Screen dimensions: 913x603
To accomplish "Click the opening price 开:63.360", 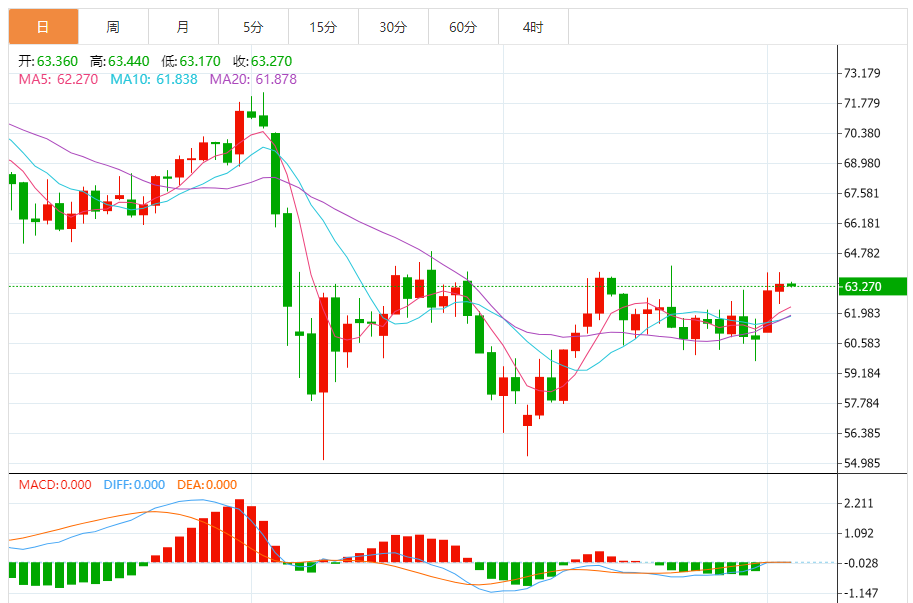I will 48,61.
